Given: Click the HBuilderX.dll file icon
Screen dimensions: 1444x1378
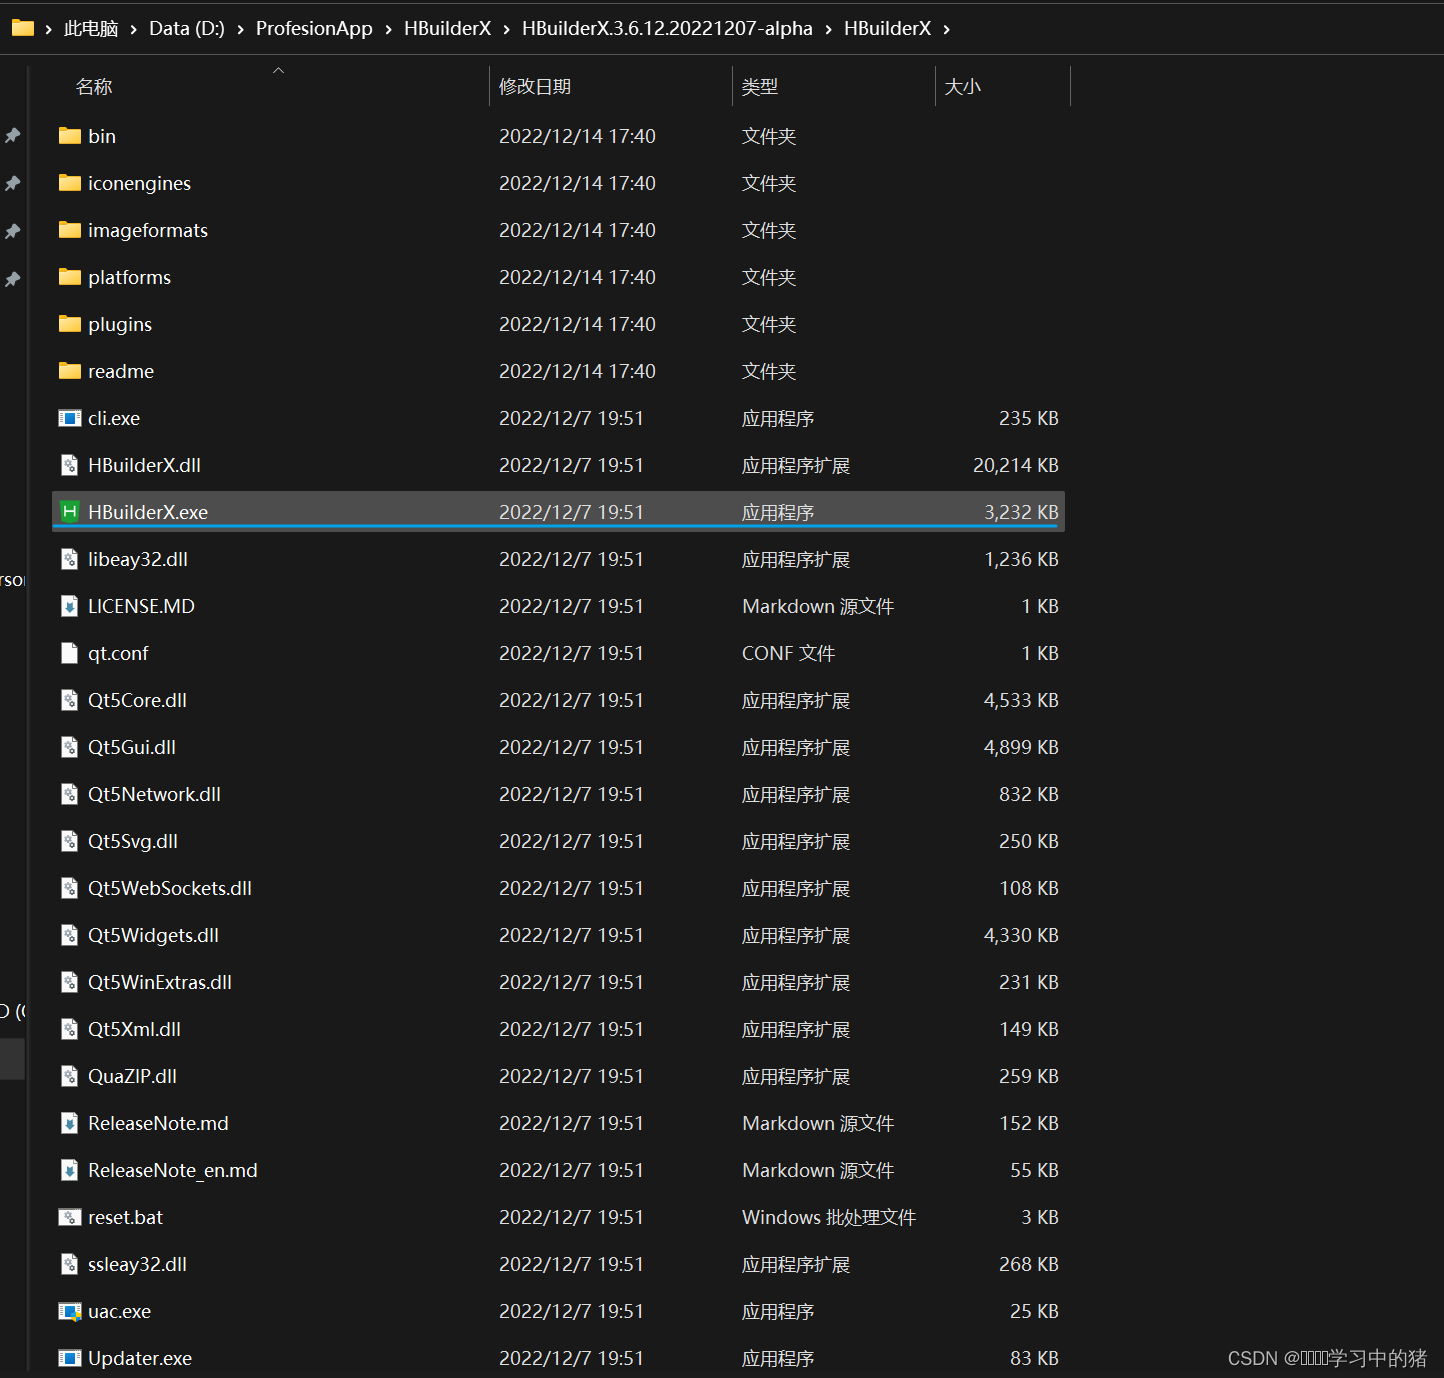Looking at the screenshot, I should pyautogui.click(x=70, y=465).
